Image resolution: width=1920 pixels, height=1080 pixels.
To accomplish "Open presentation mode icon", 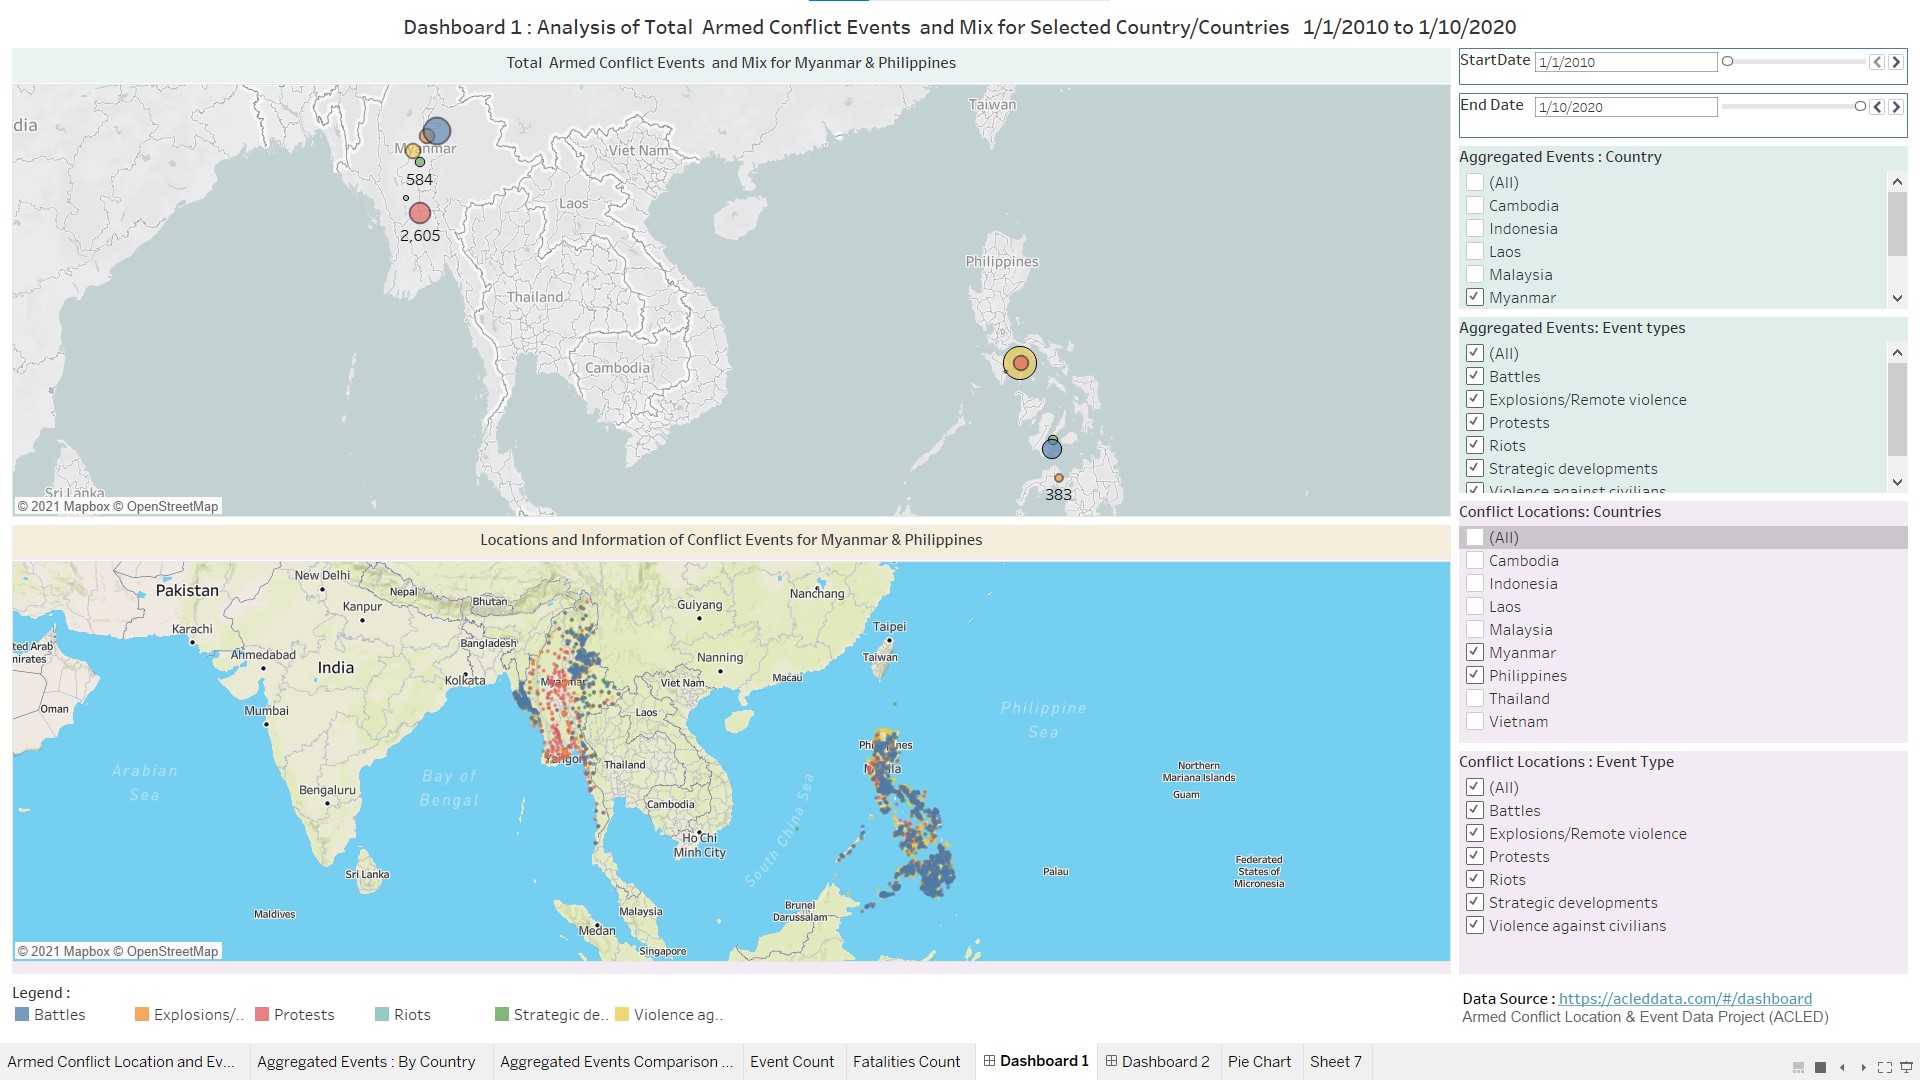I will [1906, 1067].
